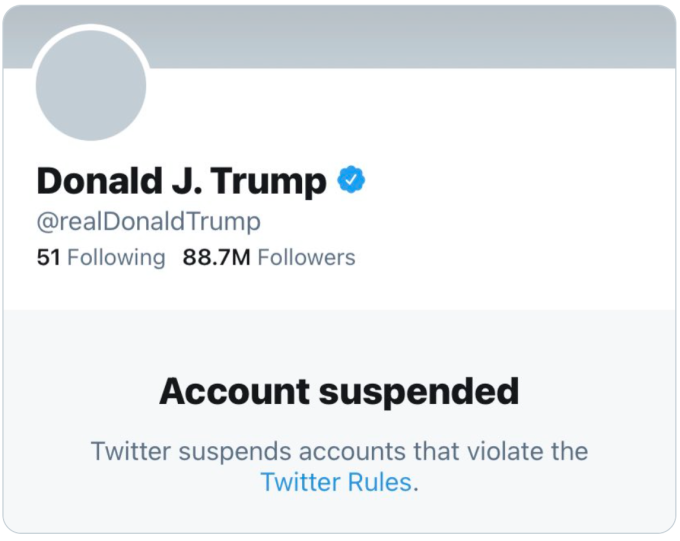This screenshot has width=680, height=541.
Task: Open the 88.7M Followers list
Action: pyautogui.click(x=268, y=257)
